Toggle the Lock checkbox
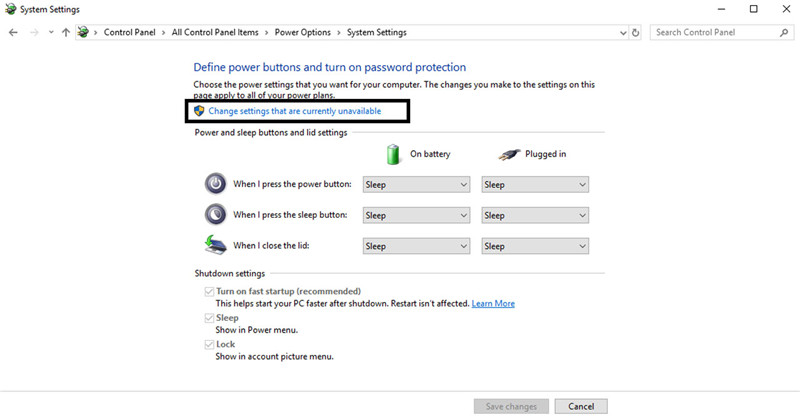 207,344
